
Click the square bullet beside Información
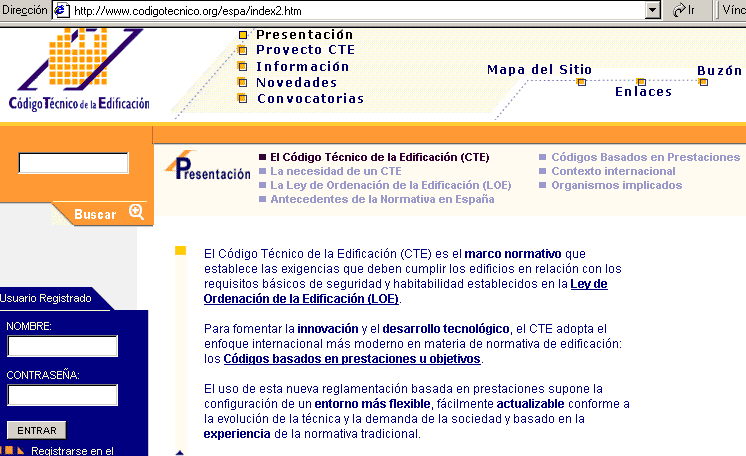point(243,67)
